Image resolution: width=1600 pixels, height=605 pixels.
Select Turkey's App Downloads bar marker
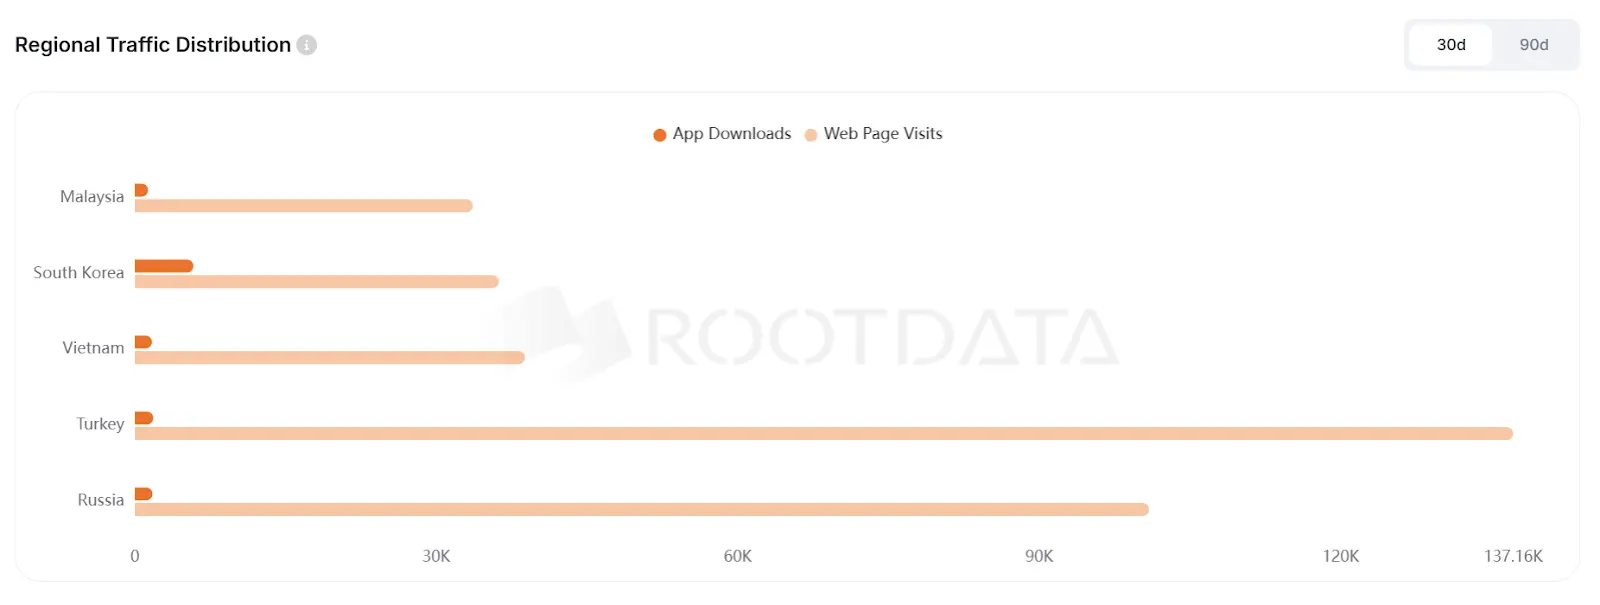pyautogui.click(x=143, y=417)
